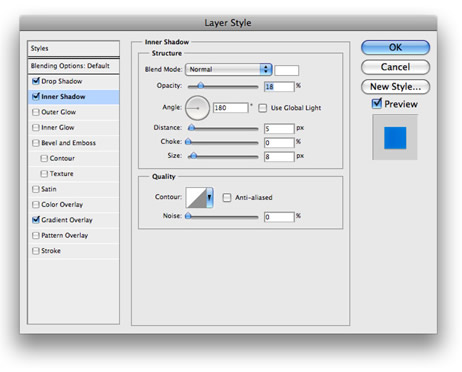Open the Contour curve picker thumbnail
The image size is (462, 372).
click(x=196, y=197)
